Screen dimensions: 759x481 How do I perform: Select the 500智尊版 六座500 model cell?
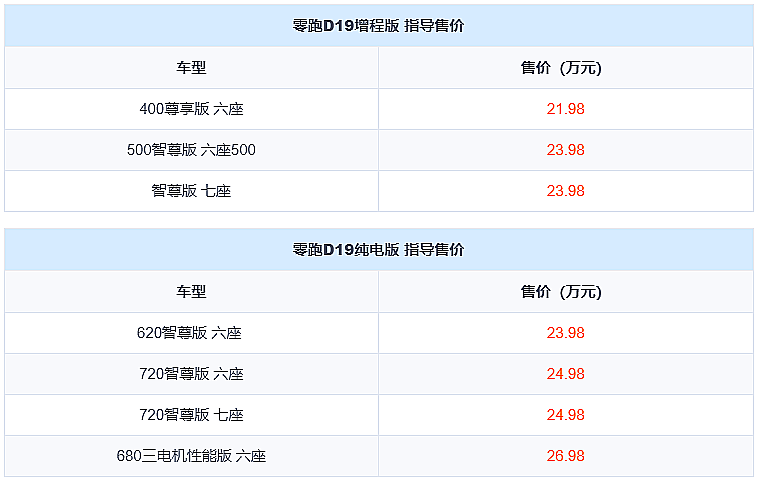(x=191, y=150)
